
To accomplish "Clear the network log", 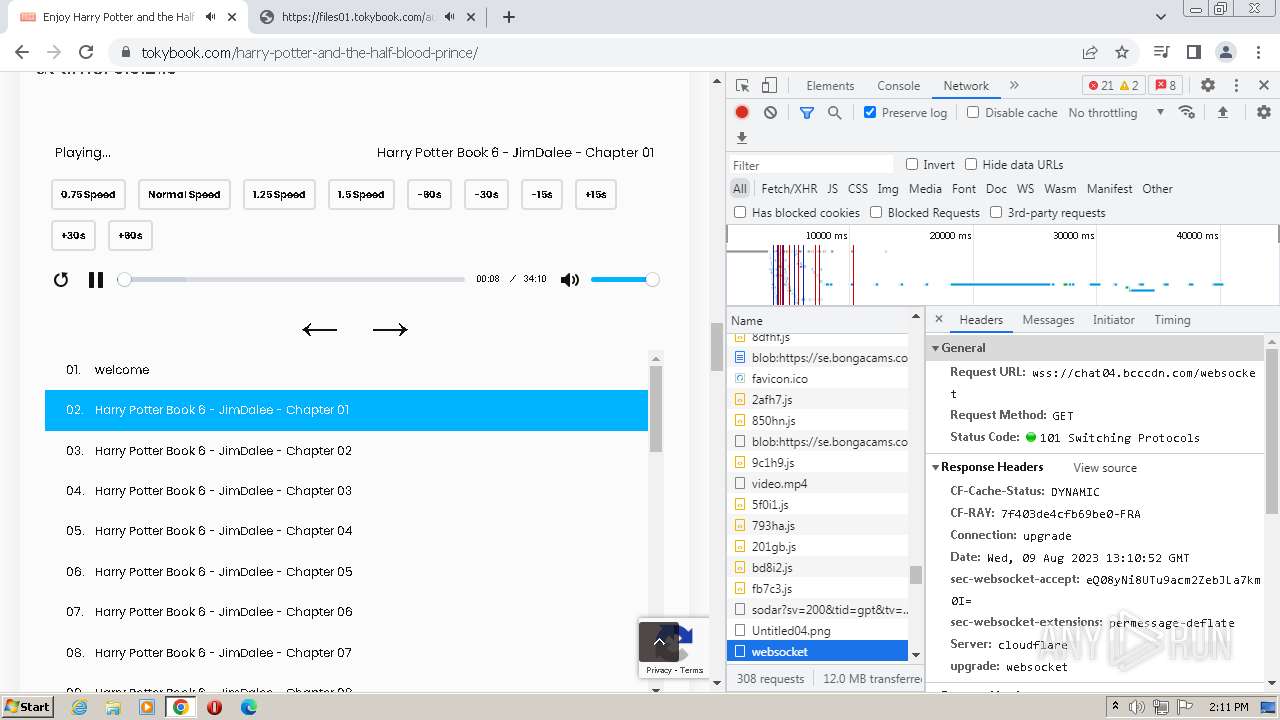I will [770, 113].
